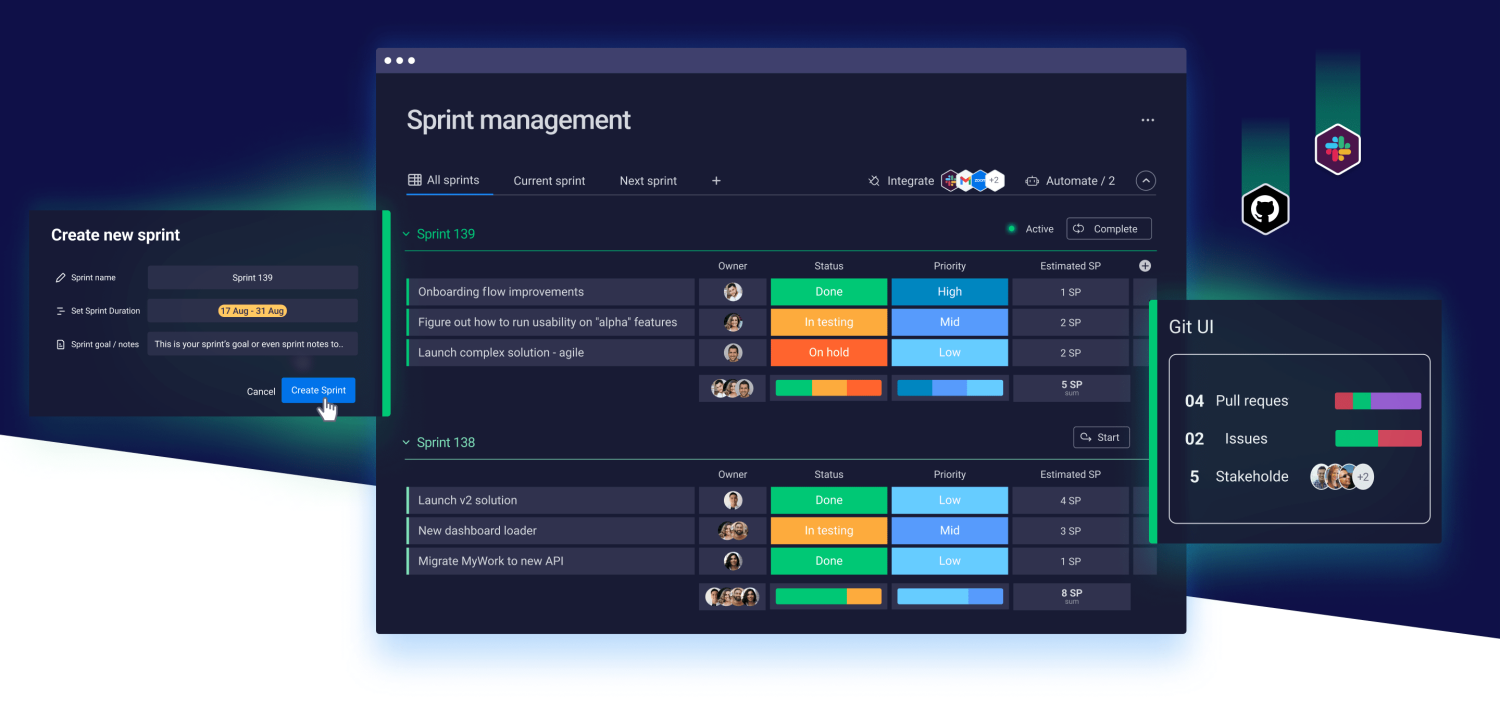This screenshot has height=709, width=1500.
Task: Click the 3 SP estimate for New dashboard loader
Action: (1071, 531)
